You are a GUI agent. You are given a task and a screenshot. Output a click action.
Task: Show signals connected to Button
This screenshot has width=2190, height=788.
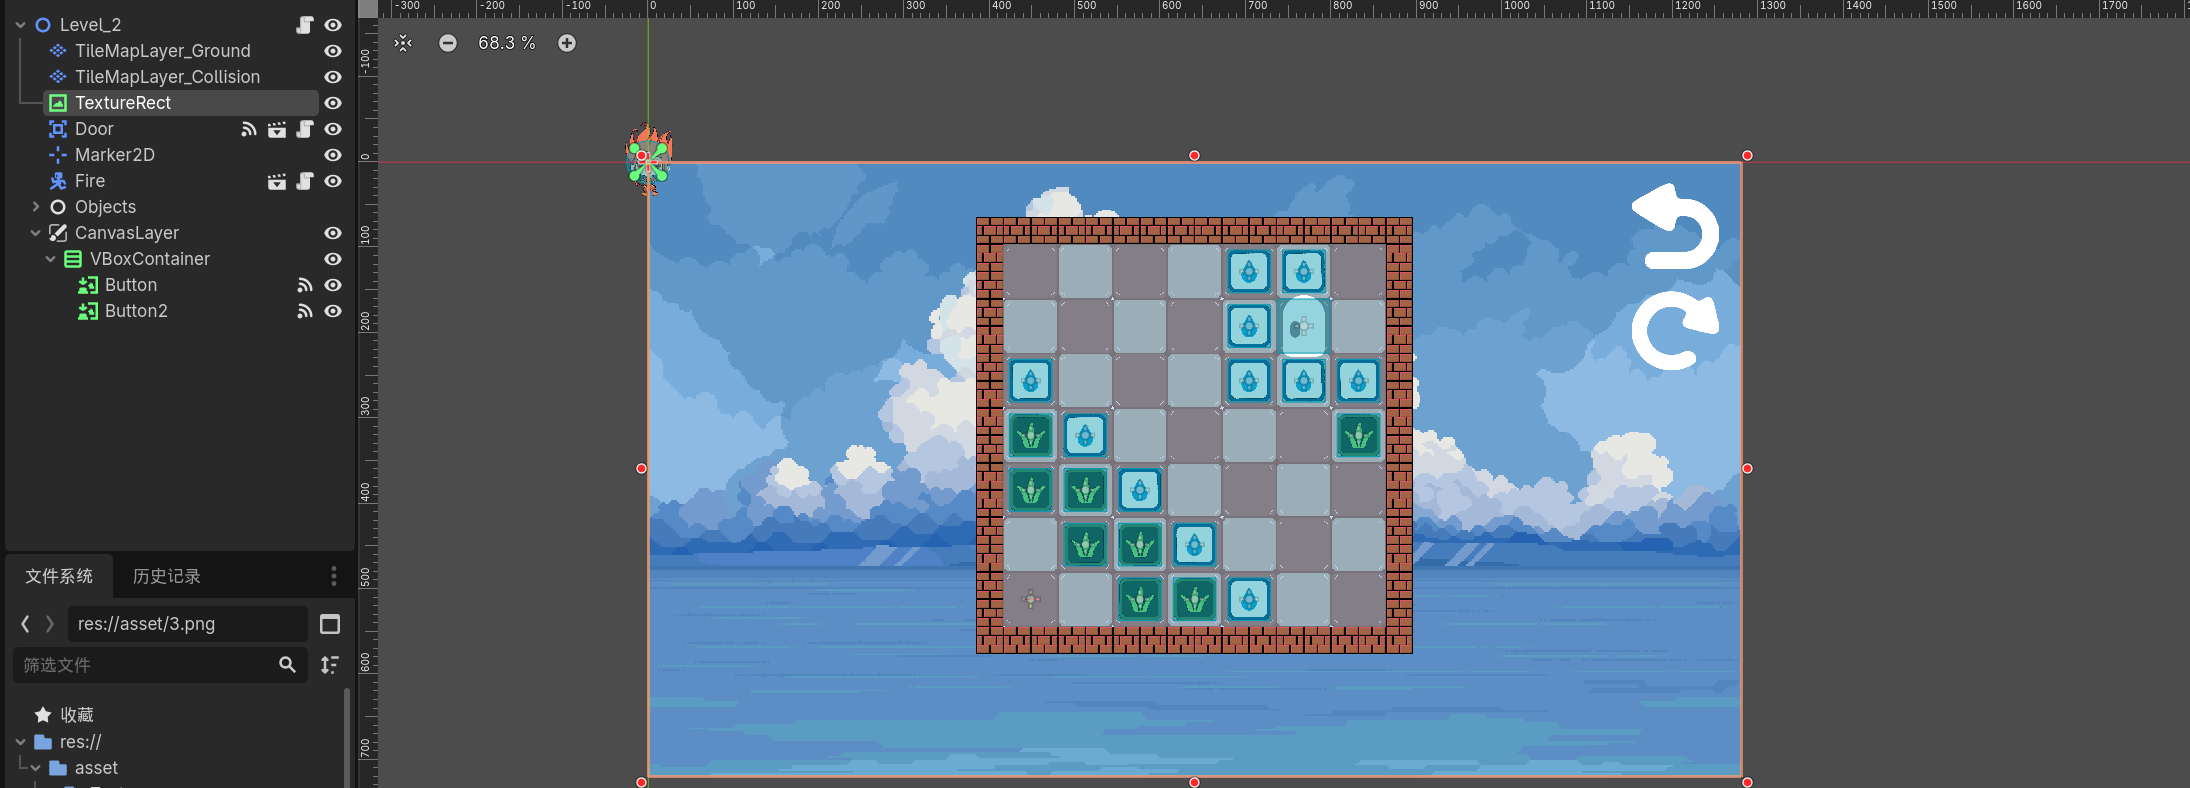click(305, 285)
